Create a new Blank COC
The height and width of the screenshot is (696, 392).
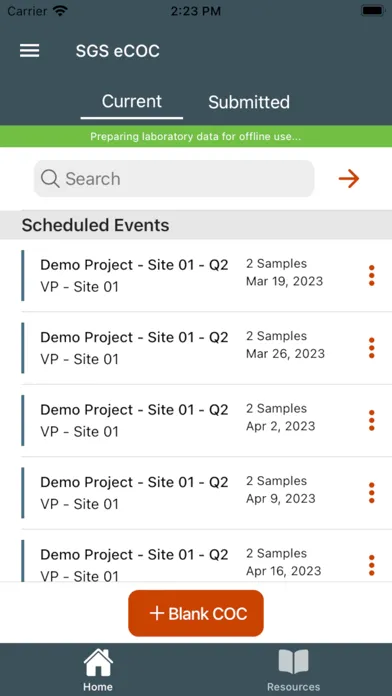point(196,613)
